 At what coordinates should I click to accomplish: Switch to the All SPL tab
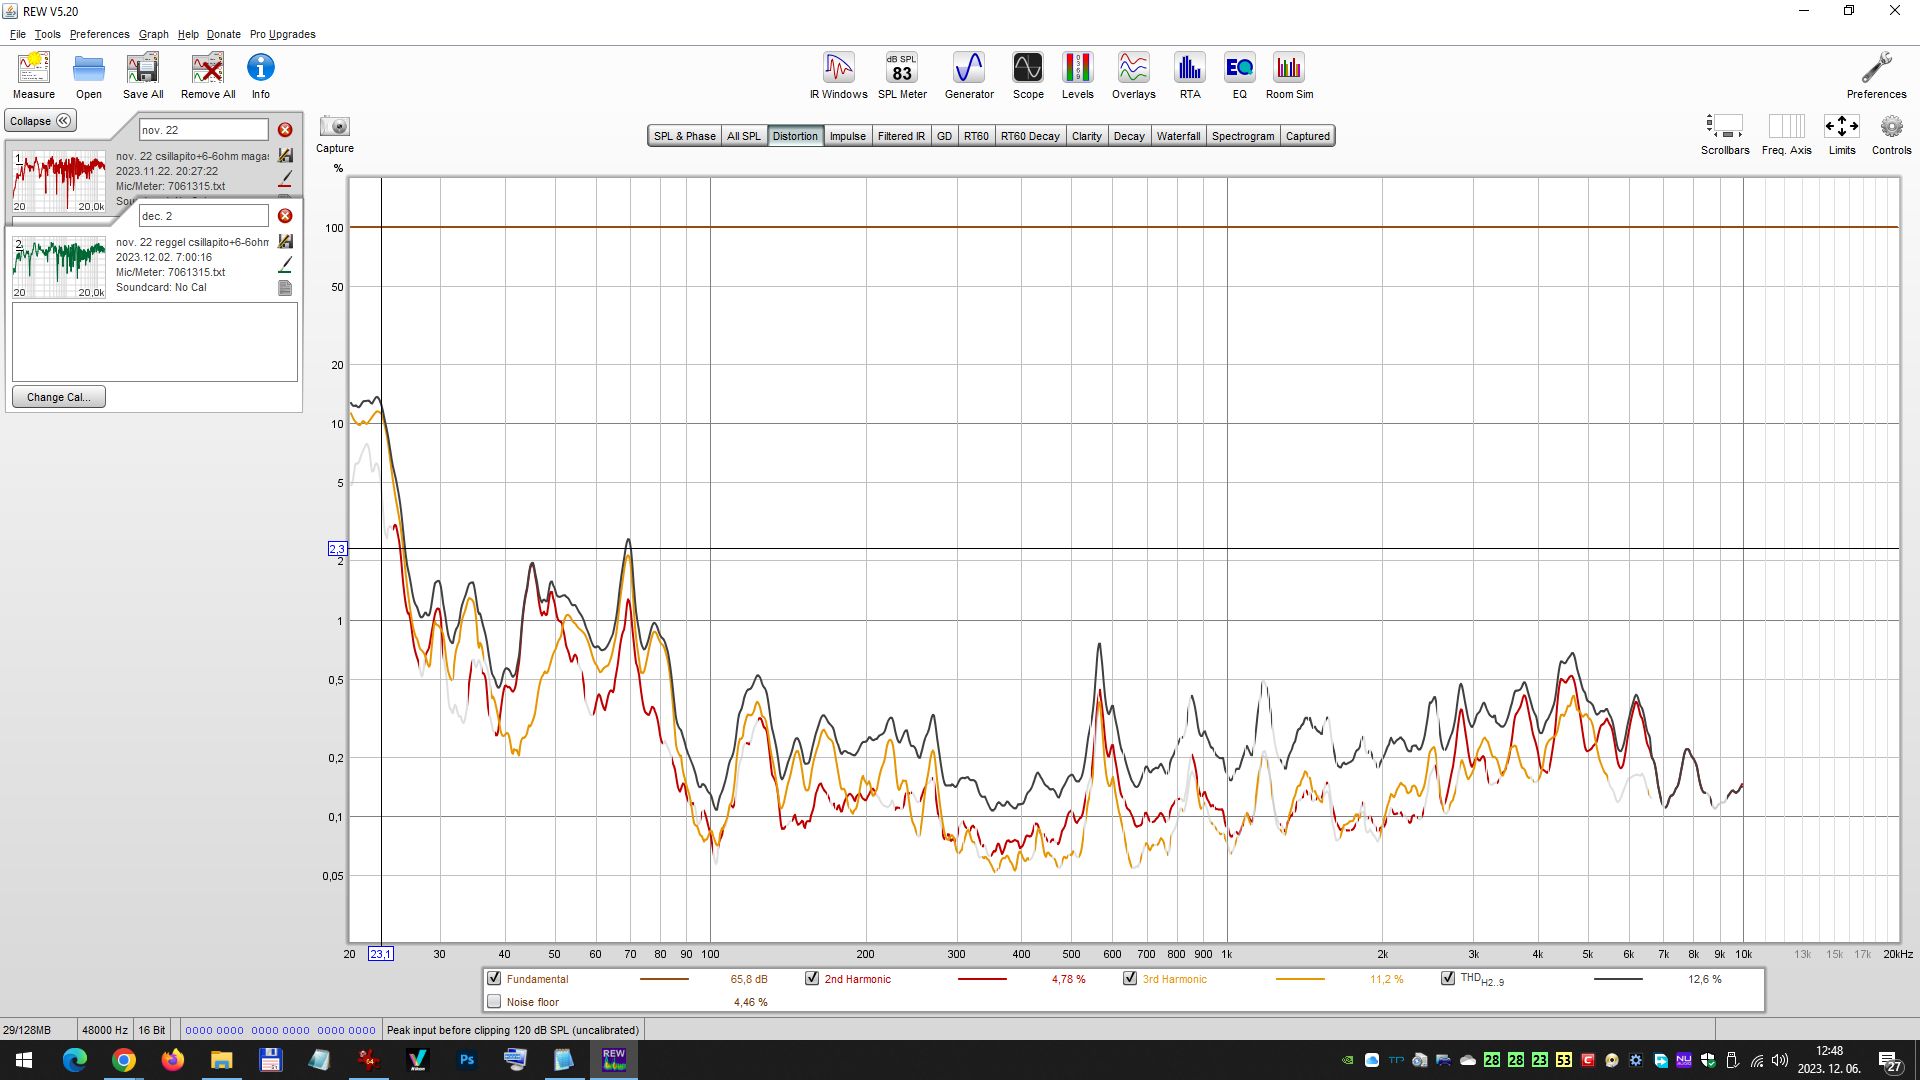coord(743,136)
